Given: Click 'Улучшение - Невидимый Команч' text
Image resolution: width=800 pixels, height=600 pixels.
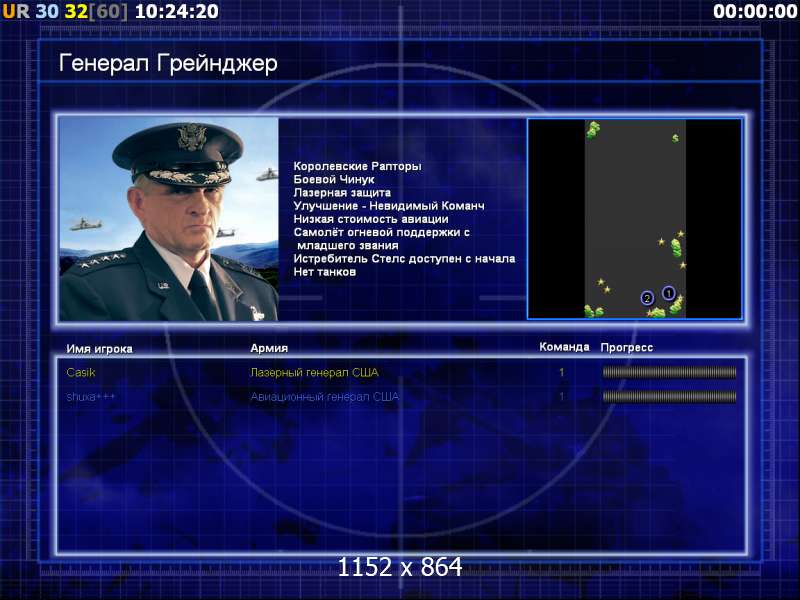Looking at the screenshot, I should coord(389,206).
